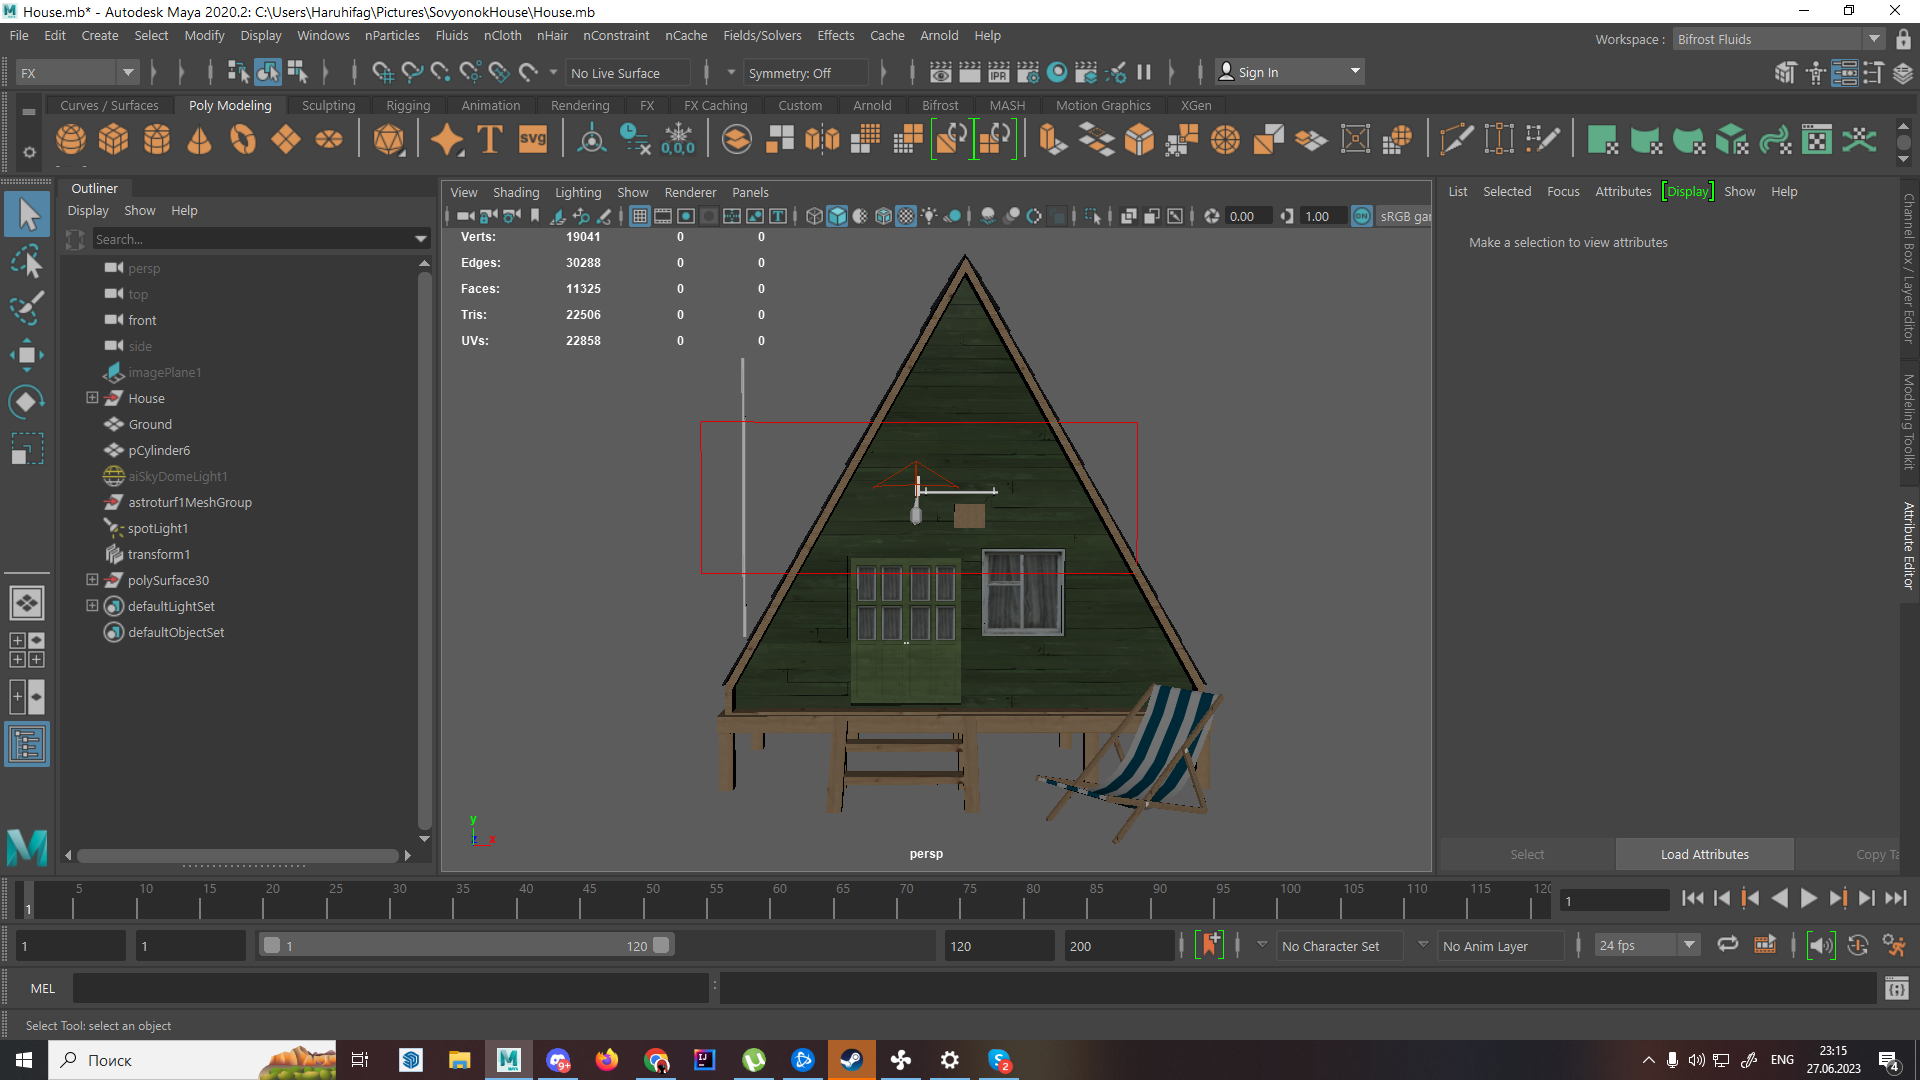Click the Load Attributes button

1704,854
